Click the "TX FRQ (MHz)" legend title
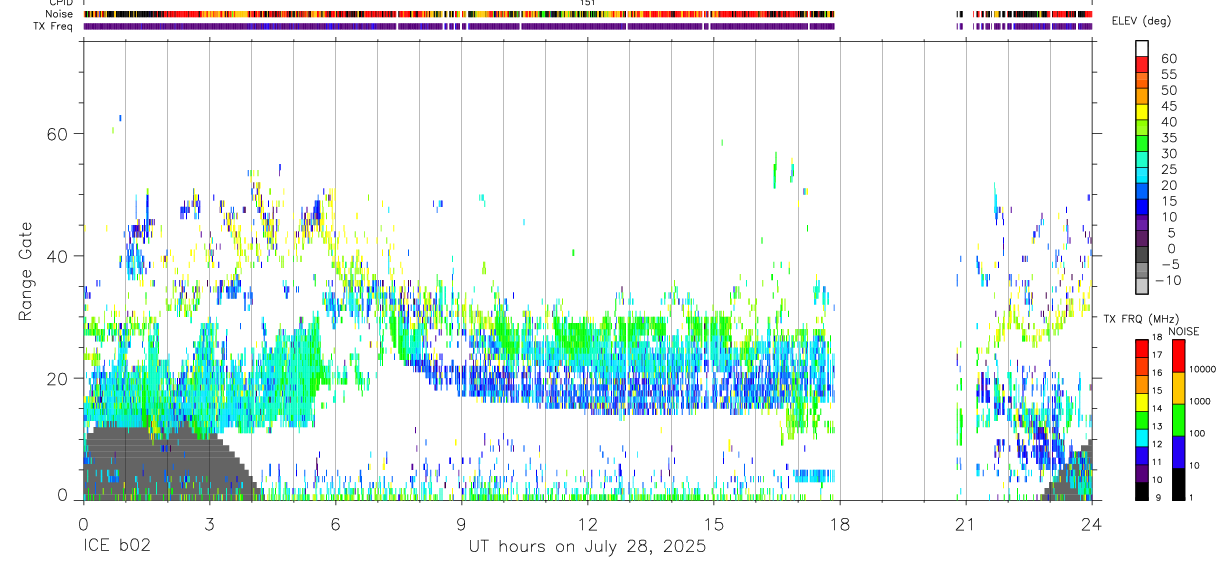The width and height of the screenshot is (1228, 567). [x=1140, y=318]
